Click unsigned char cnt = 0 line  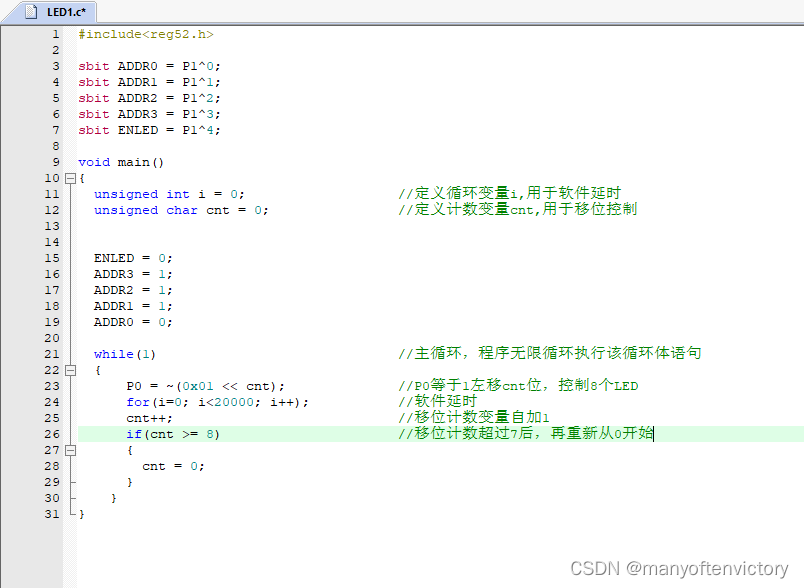pos(181,210)
